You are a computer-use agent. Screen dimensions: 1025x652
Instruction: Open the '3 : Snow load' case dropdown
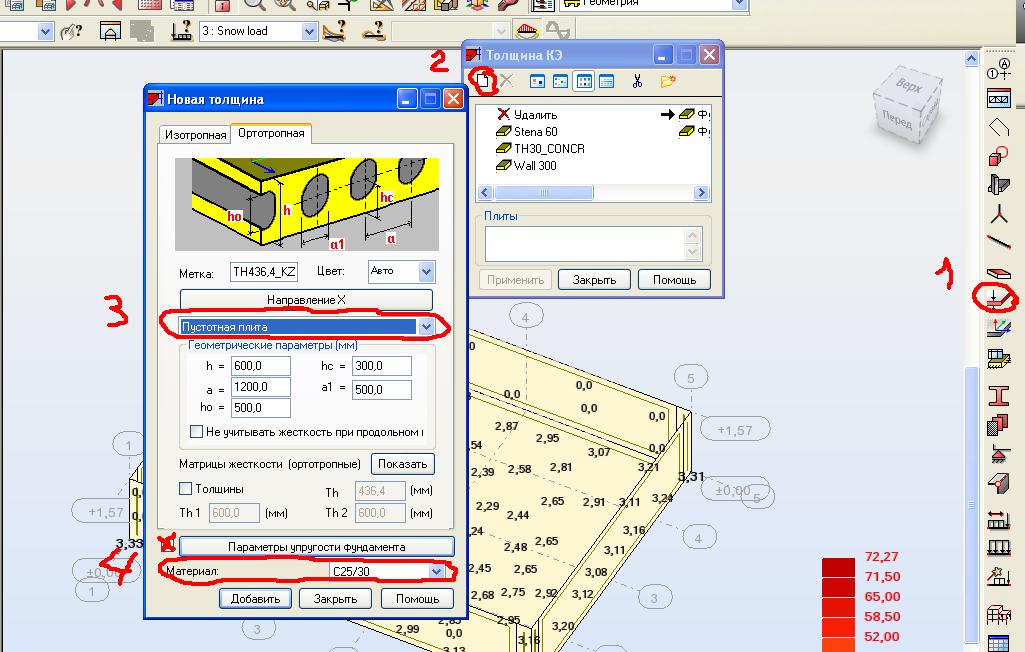tap(307, 31)
